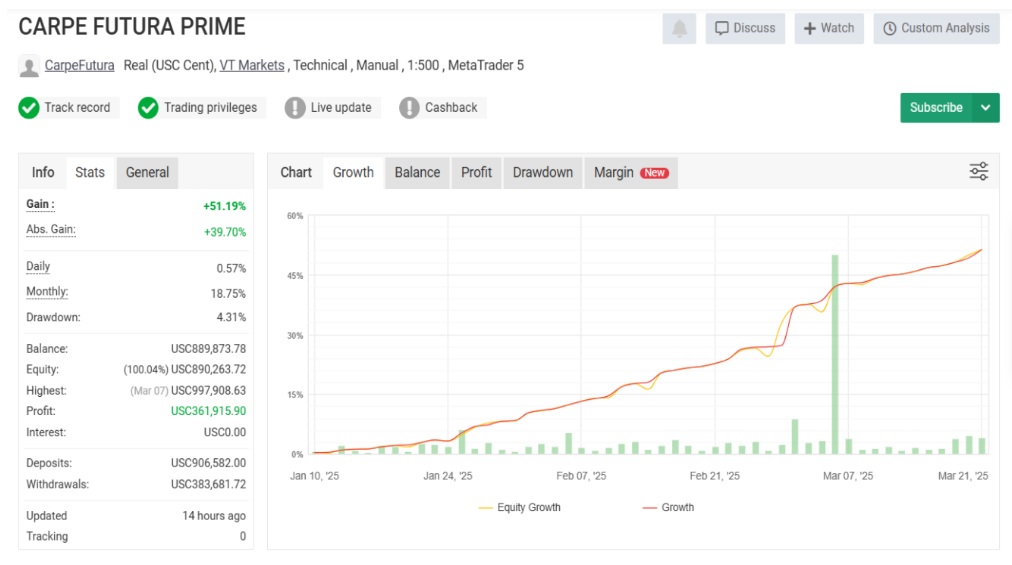Select the Track record label
This screenshot has width=1012, height=565.
point(77,108)
